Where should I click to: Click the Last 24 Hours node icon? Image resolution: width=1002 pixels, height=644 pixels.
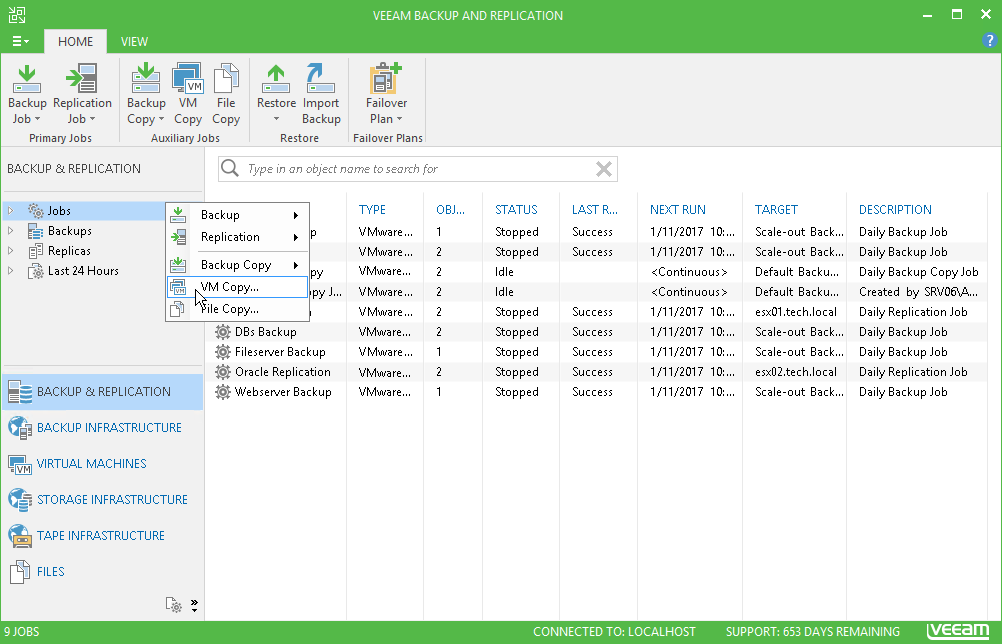36,271
